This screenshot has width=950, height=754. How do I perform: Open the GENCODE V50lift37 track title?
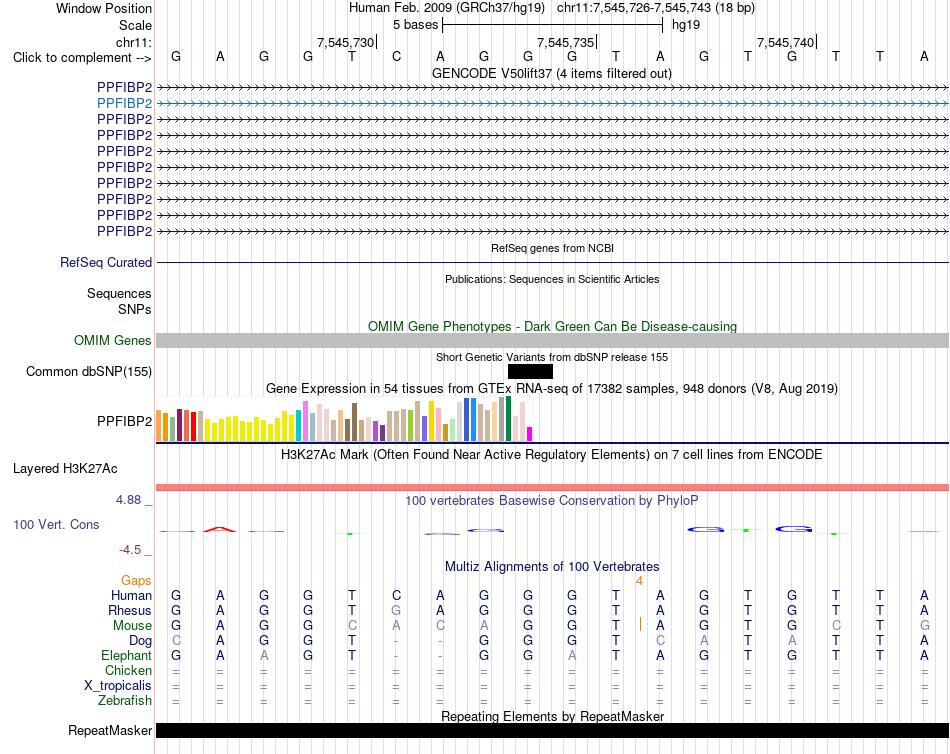tap(552, 73)
